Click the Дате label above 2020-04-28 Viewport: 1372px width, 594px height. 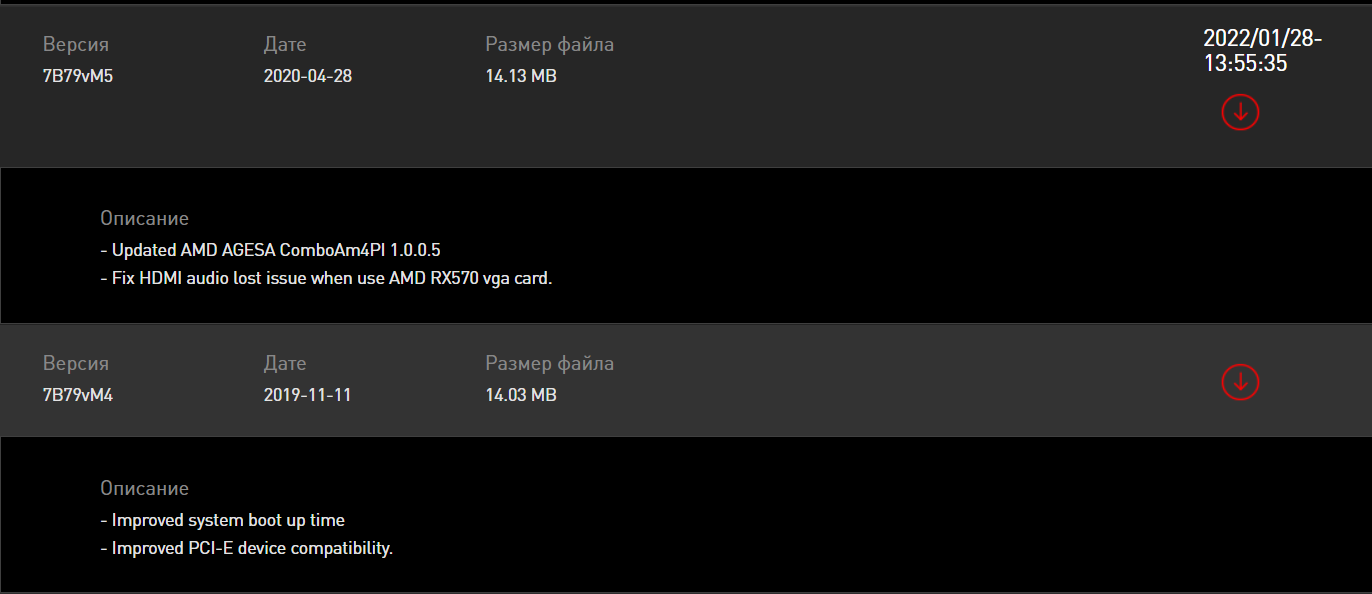(x=285, y=44)
